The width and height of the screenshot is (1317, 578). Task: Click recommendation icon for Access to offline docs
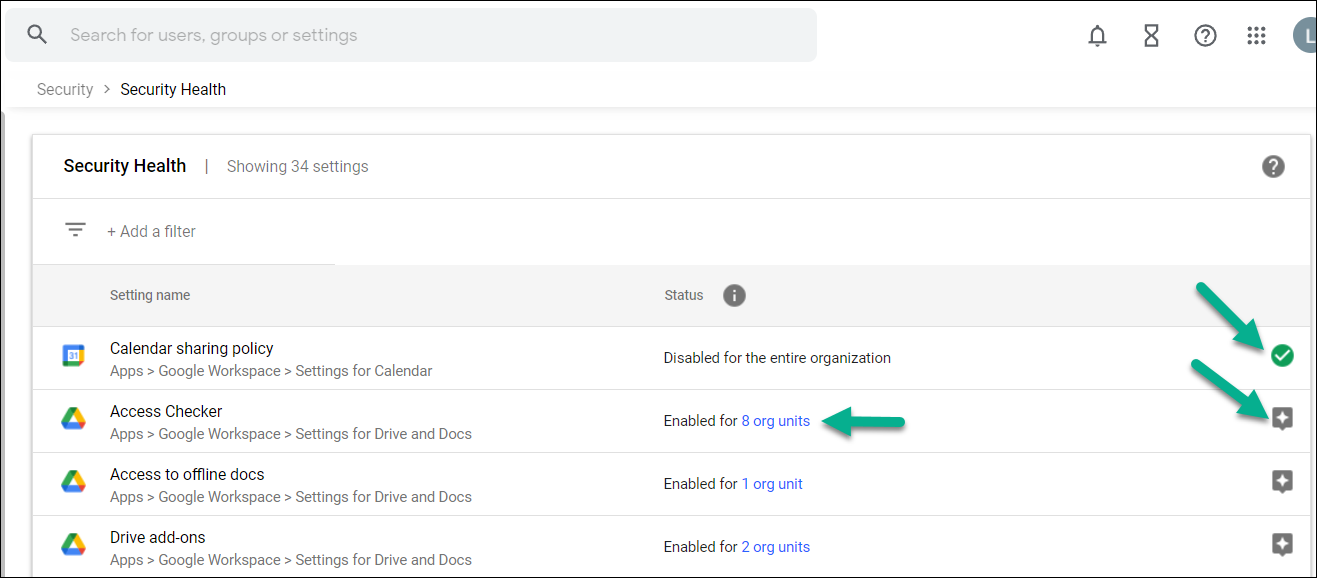pos(1282,482)
